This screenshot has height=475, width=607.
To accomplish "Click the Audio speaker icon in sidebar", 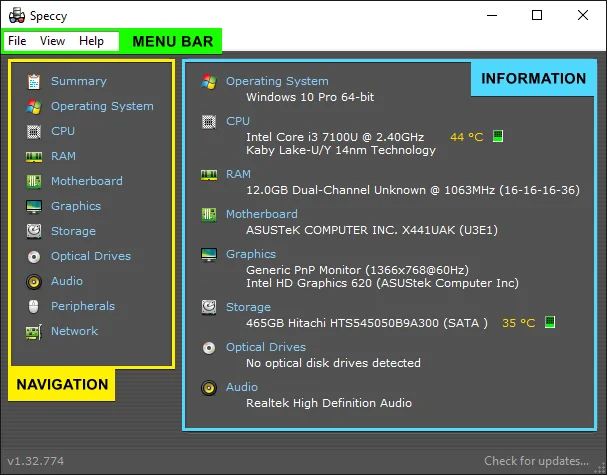I will (x=34, y=281).
